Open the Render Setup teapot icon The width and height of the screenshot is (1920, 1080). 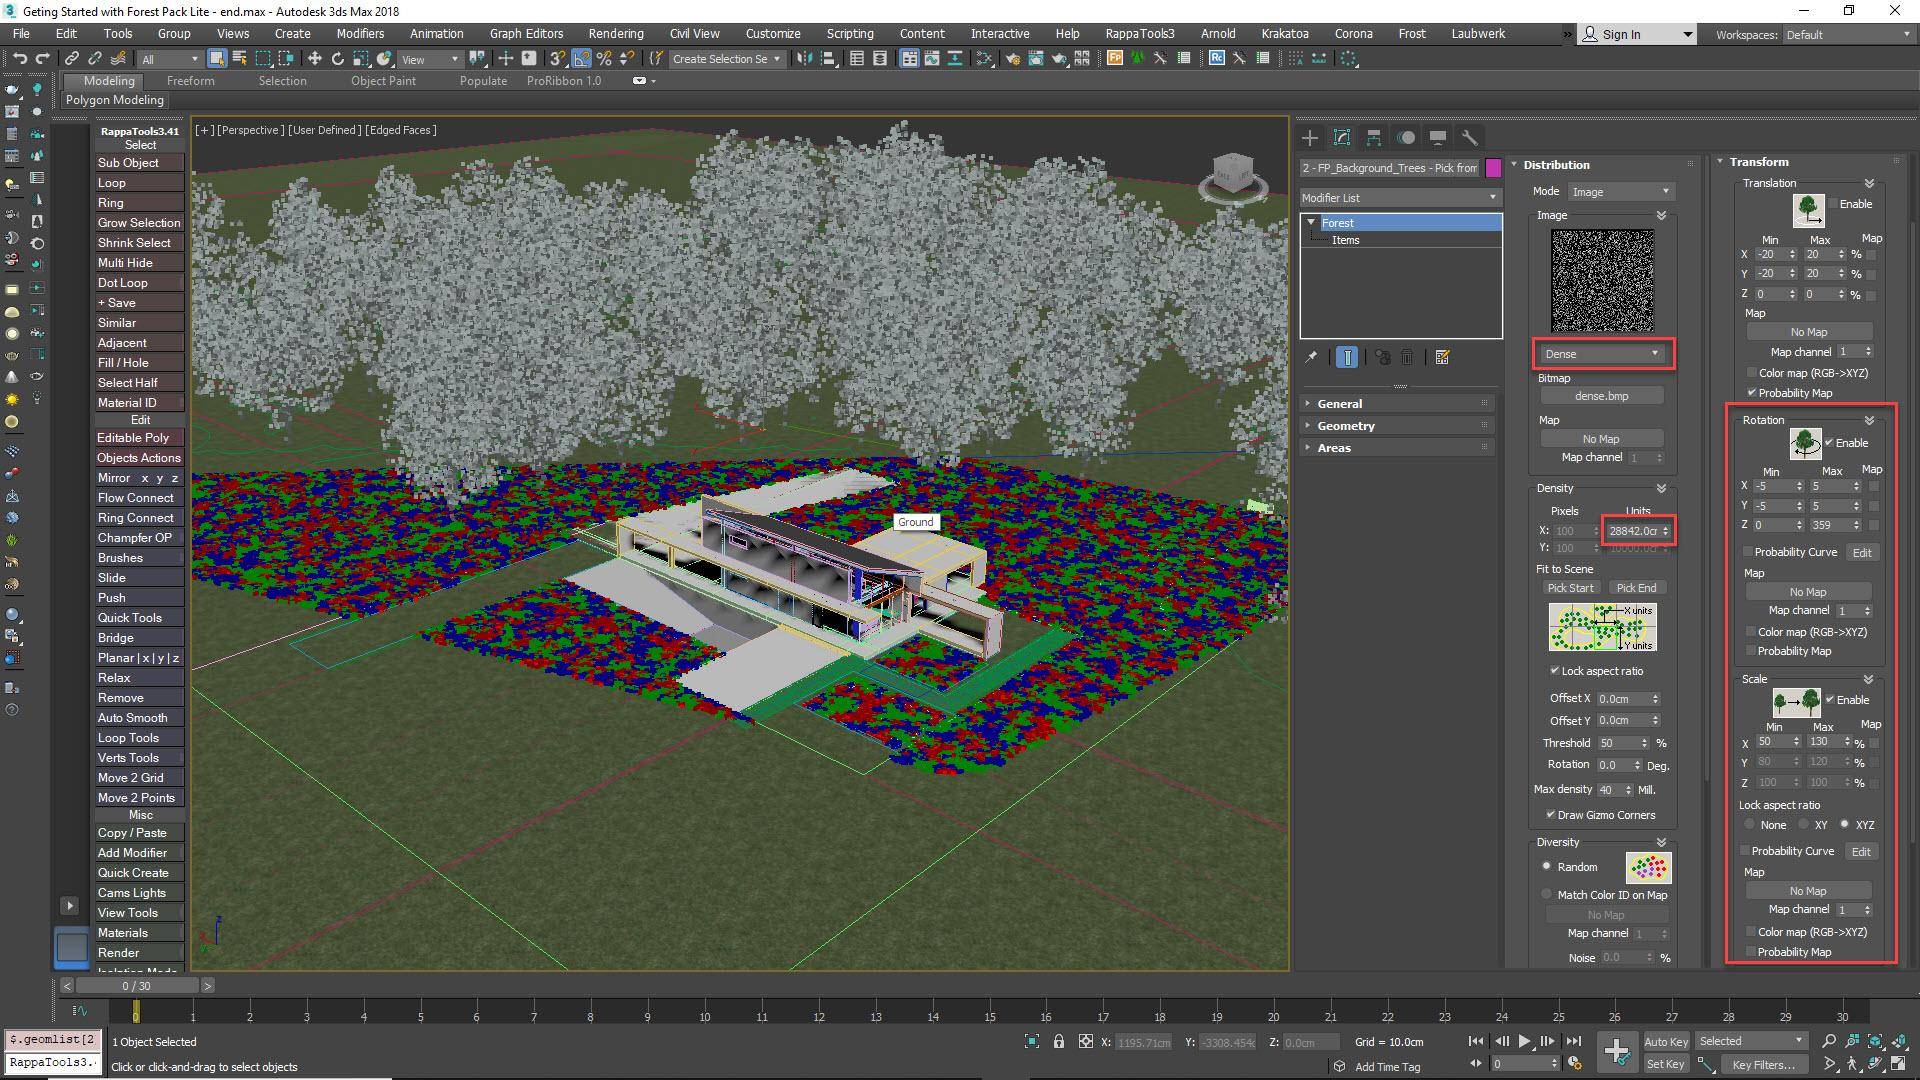1015,58
